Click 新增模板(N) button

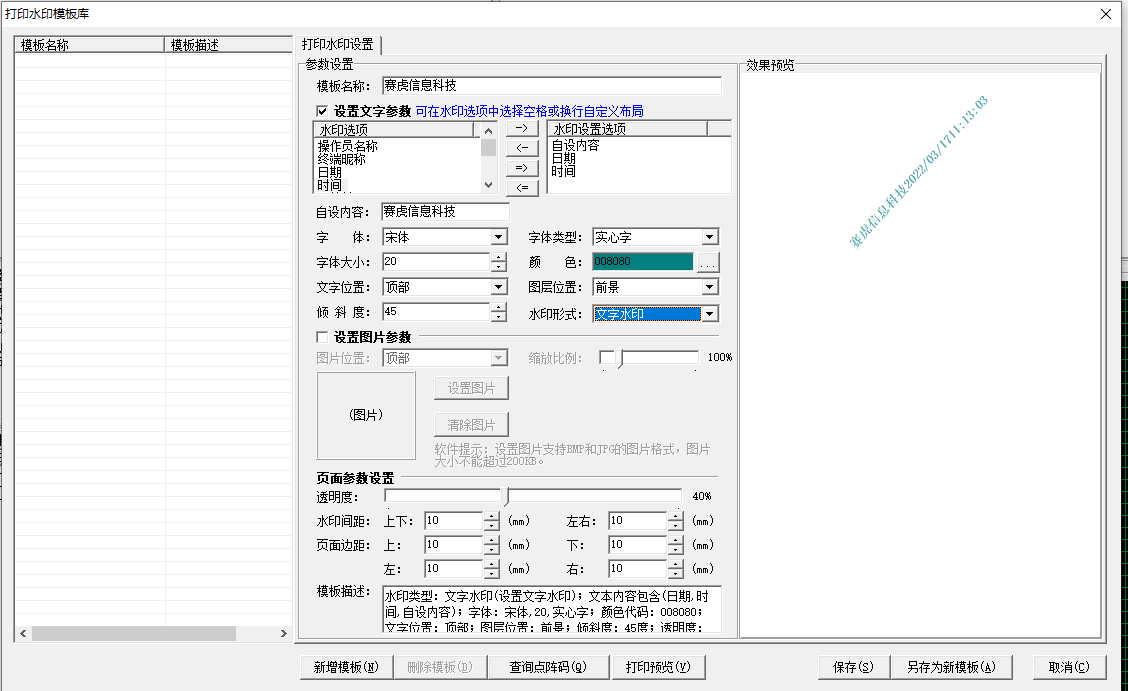pos(346,667)
